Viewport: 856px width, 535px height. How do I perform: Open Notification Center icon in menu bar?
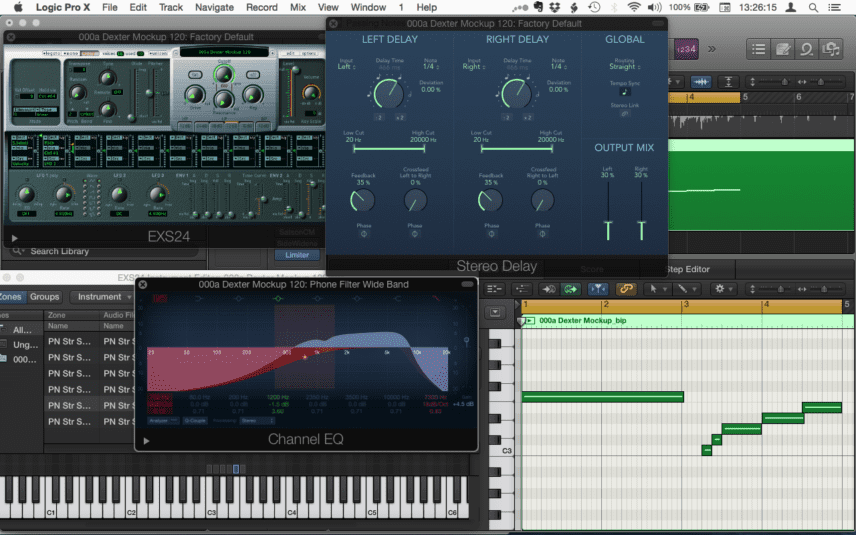835,7
